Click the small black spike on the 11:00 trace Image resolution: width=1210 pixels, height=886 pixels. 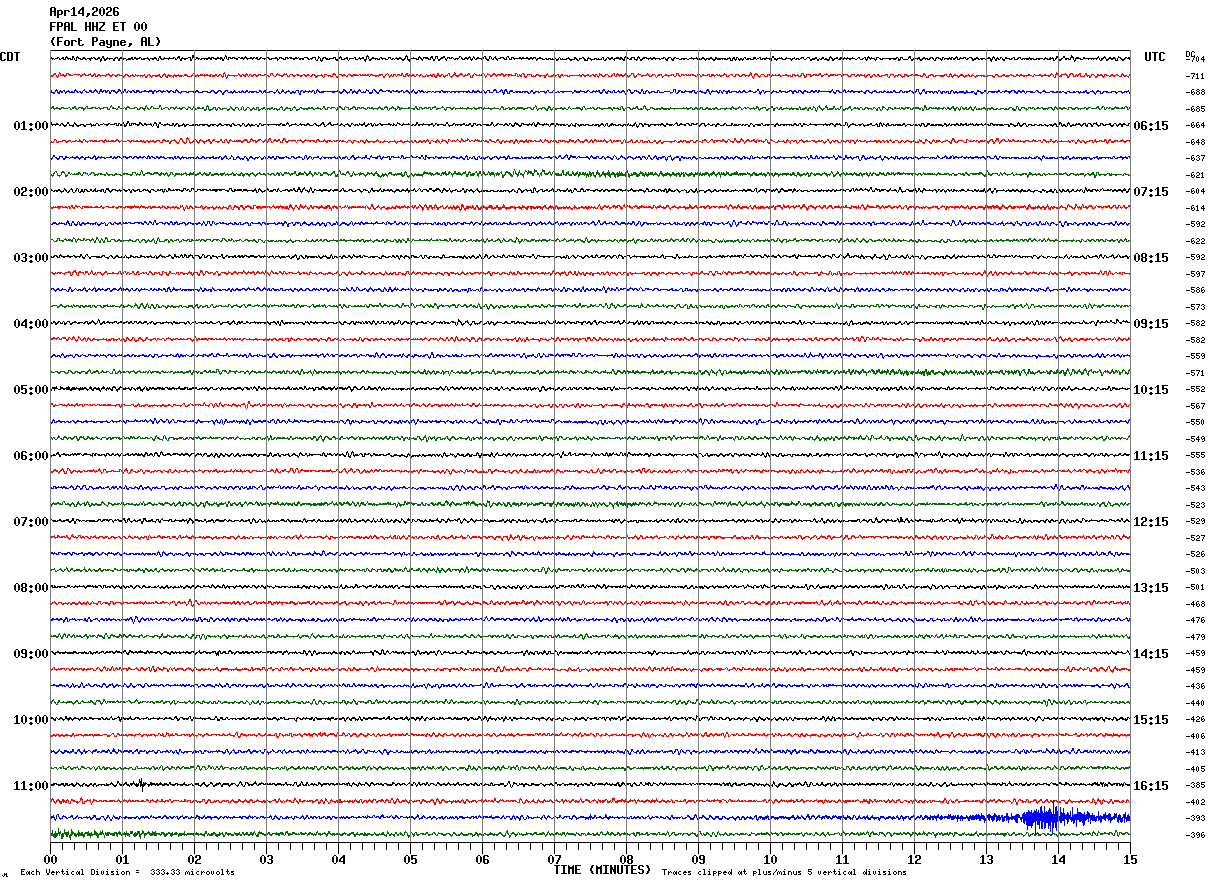coord(140,785)
